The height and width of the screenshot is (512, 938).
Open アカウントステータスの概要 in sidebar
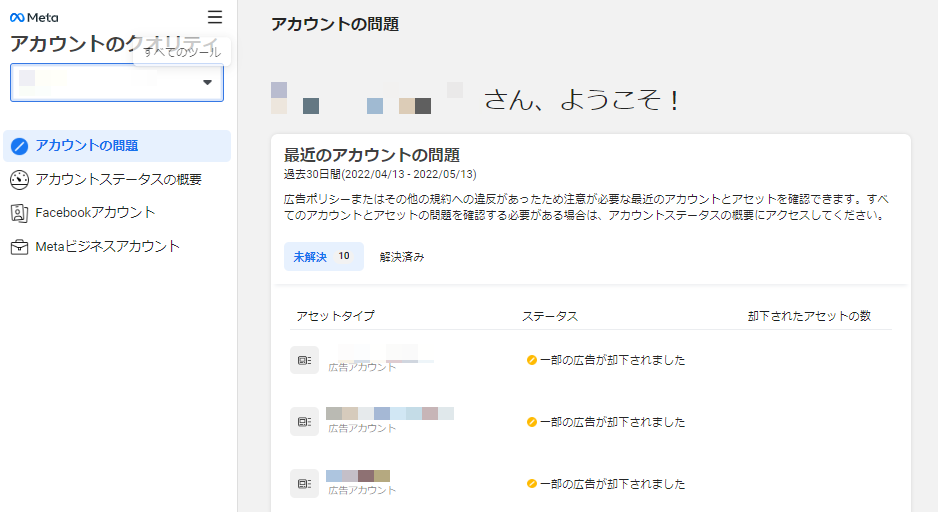pyautogui.click(x=118, y=180)
